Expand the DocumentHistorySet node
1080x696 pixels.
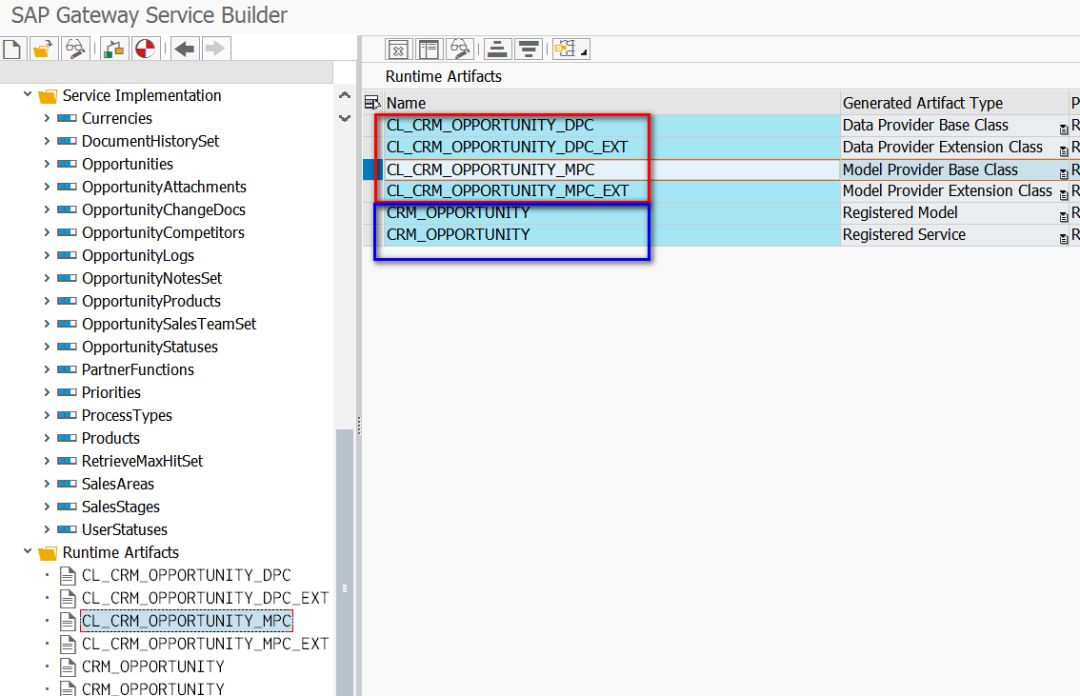(x=47, y=141)
